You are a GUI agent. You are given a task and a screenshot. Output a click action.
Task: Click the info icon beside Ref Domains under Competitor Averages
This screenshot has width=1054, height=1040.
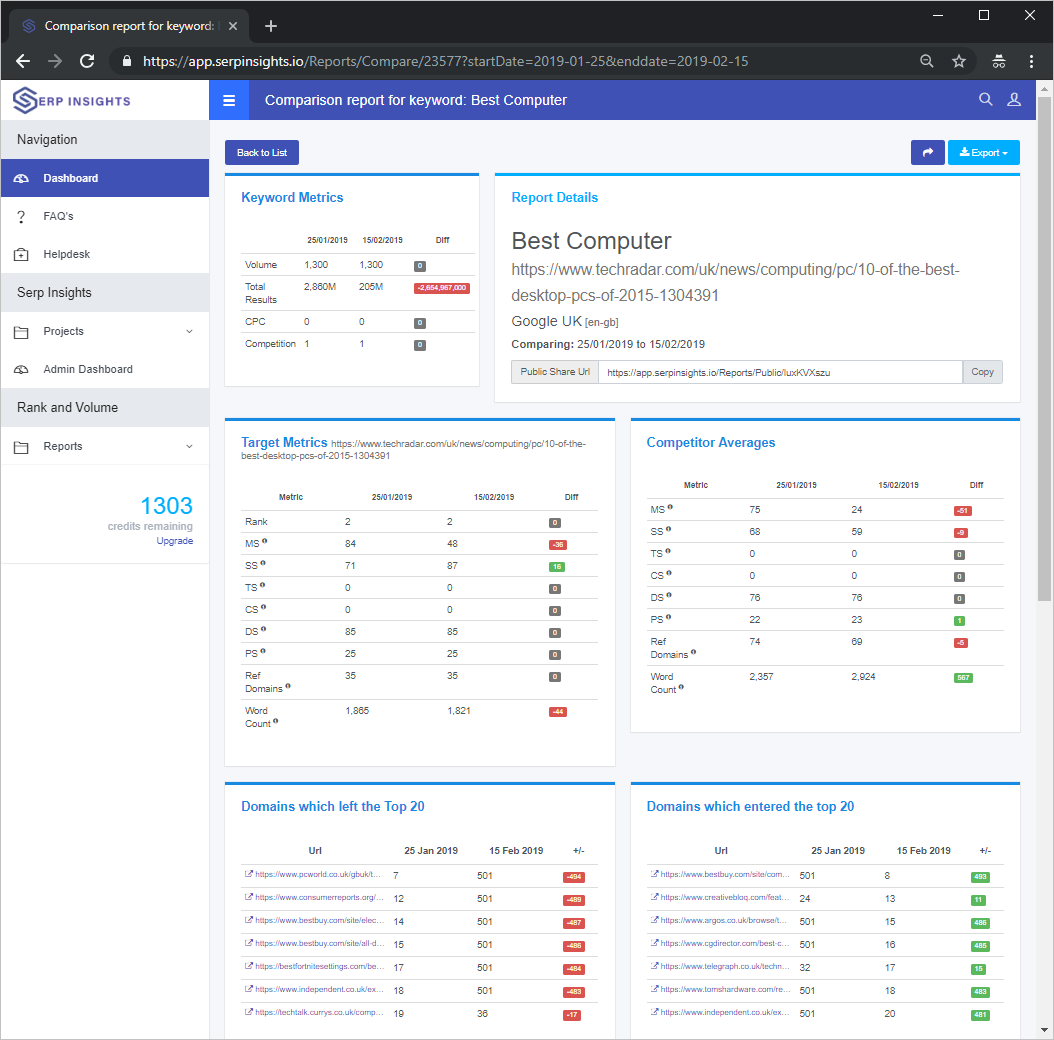click(x=693, y=654)
